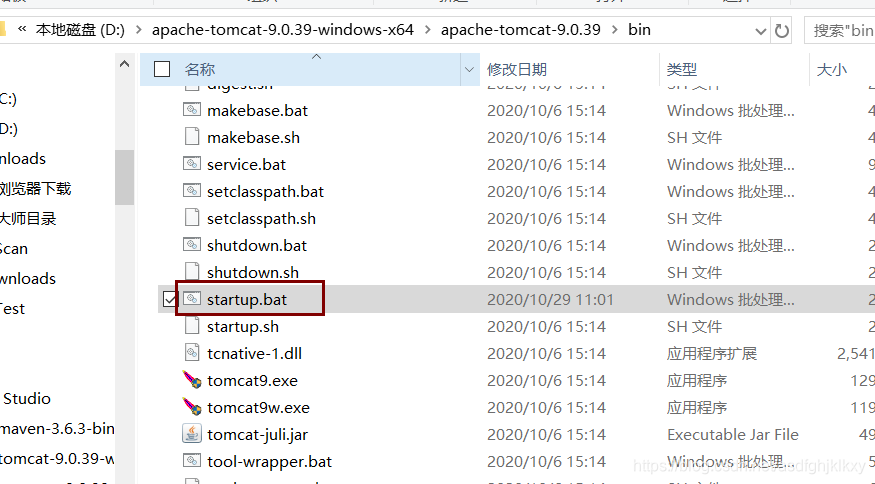Open the name column filter dropdown
The width and height of the screenshot is (875, 484).
click(x=469, y=69)
